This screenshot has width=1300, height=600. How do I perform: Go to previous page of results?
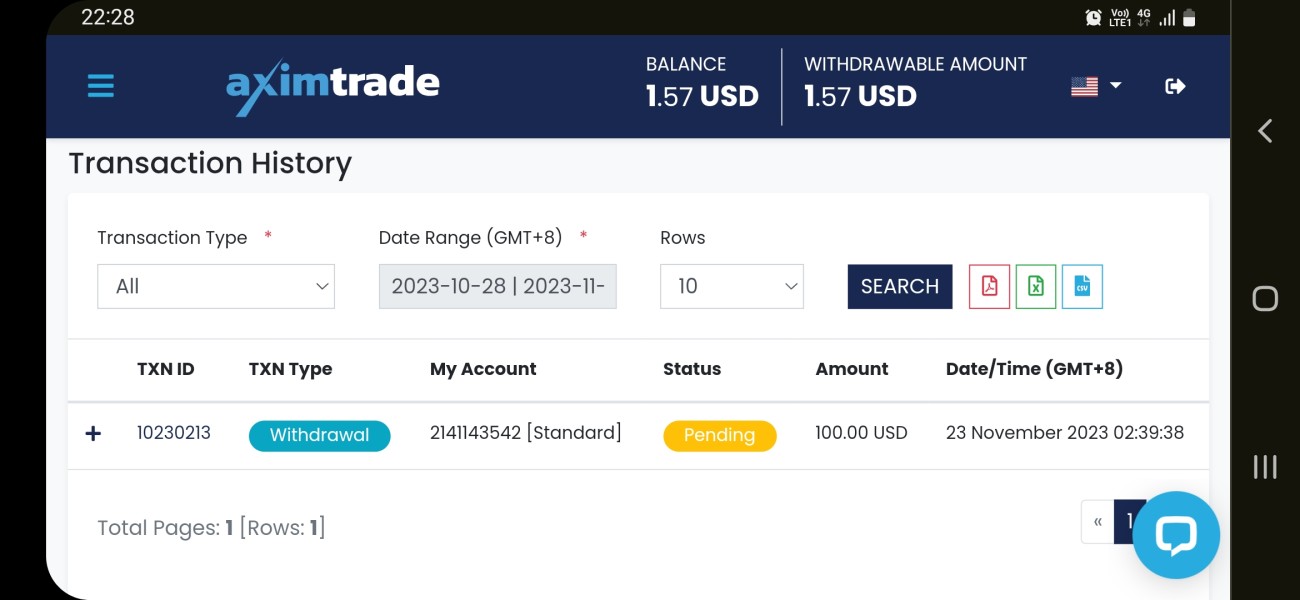(1098, 522)
